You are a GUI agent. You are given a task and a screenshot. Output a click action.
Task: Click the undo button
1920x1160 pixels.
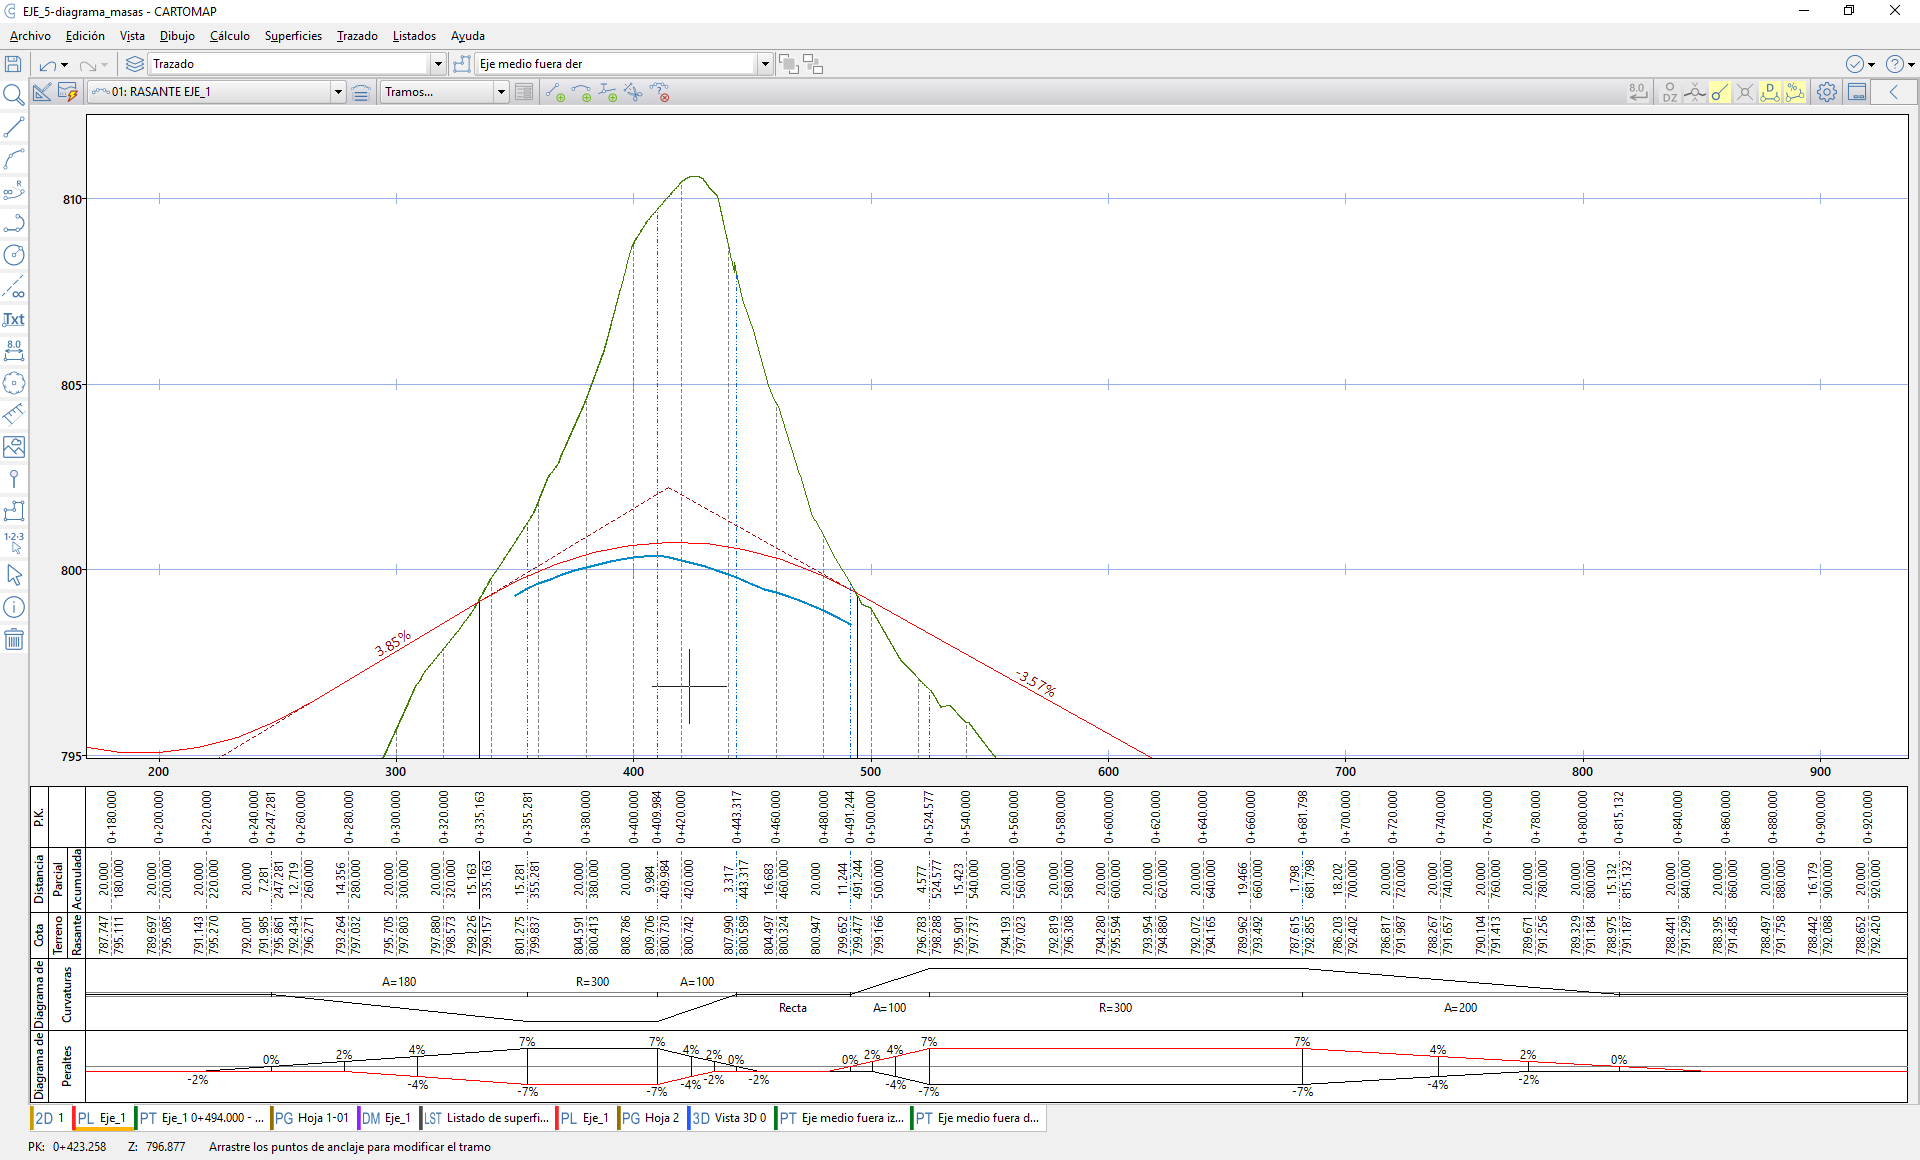[47, 64]
